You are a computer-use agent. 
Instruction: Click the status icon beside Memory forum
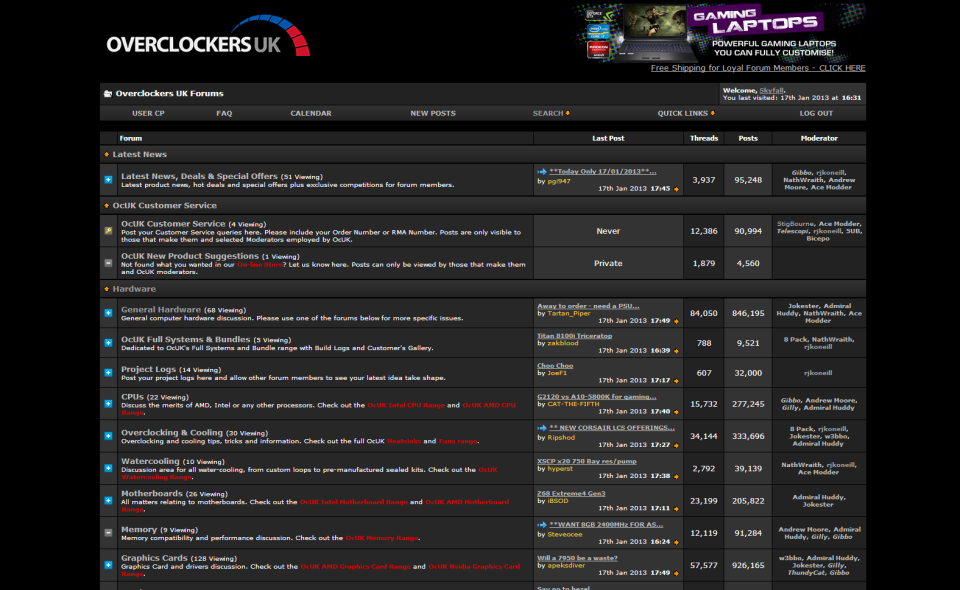(x=108, y=533)
